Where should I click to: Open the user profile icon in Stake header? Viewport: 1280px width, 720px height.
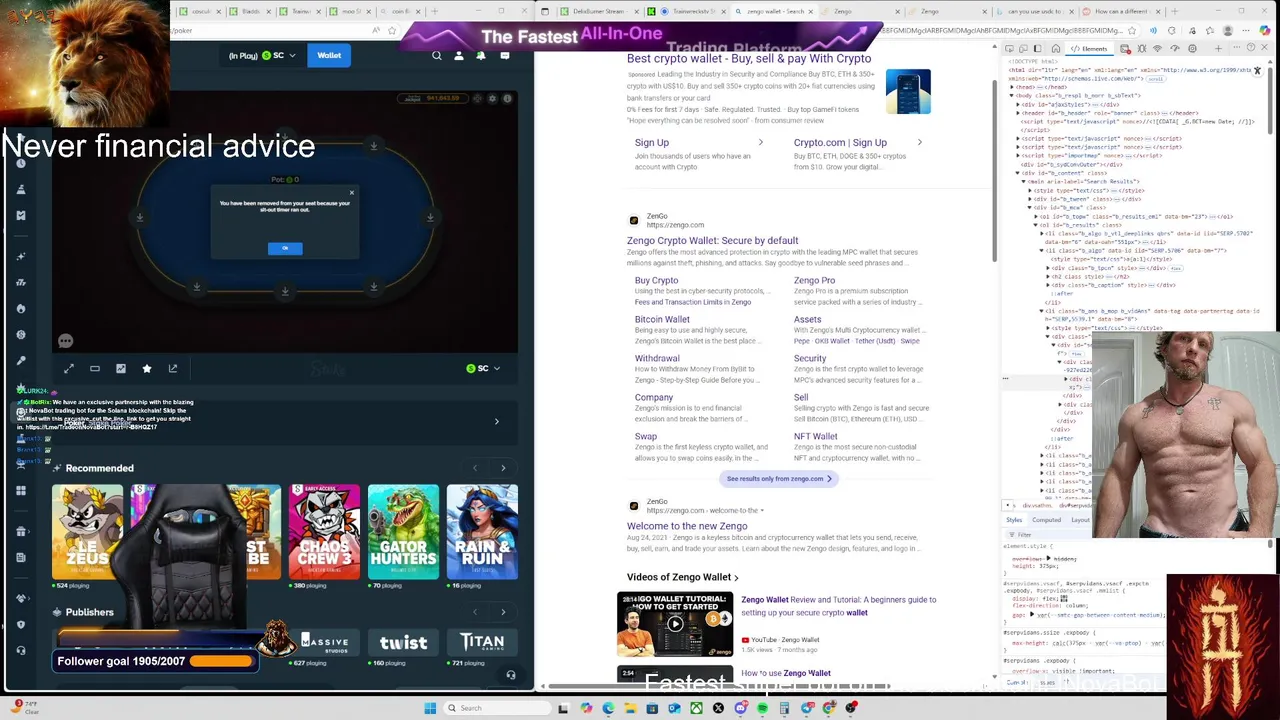tap(459, 56)
